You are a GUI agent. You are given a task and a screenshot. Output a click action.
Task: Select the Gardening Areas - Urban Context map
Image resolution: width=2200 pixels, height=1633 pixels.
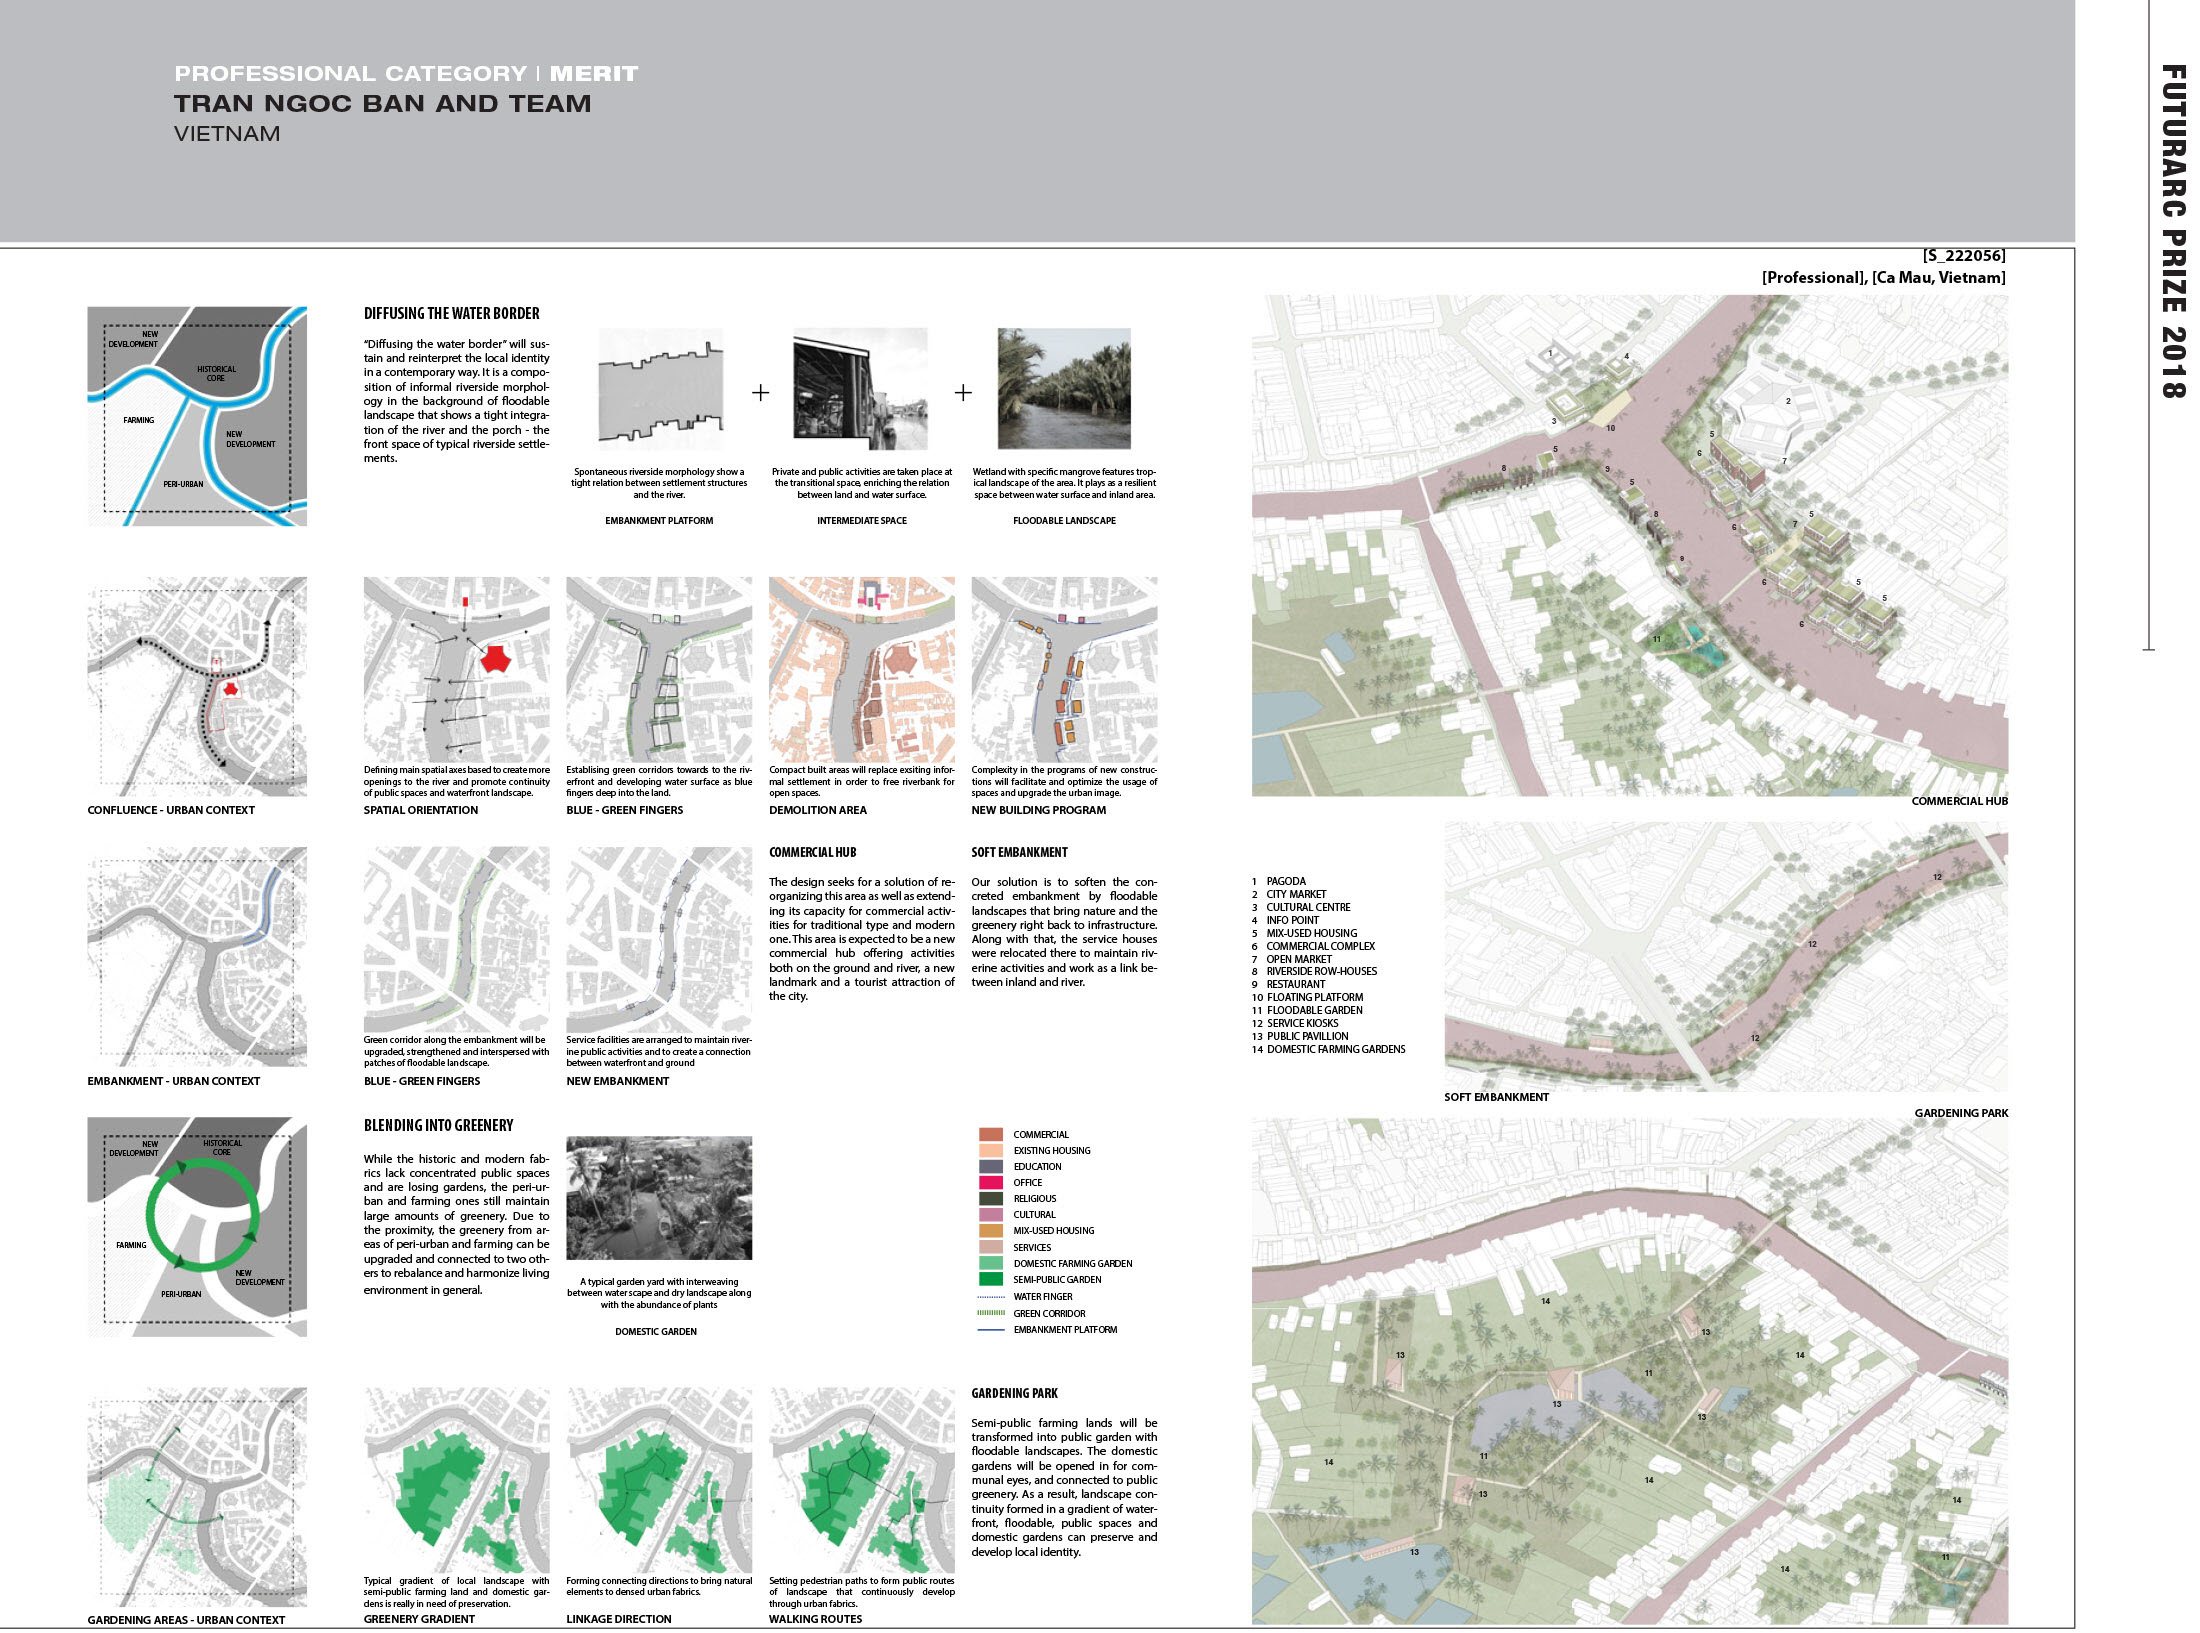197,1496
